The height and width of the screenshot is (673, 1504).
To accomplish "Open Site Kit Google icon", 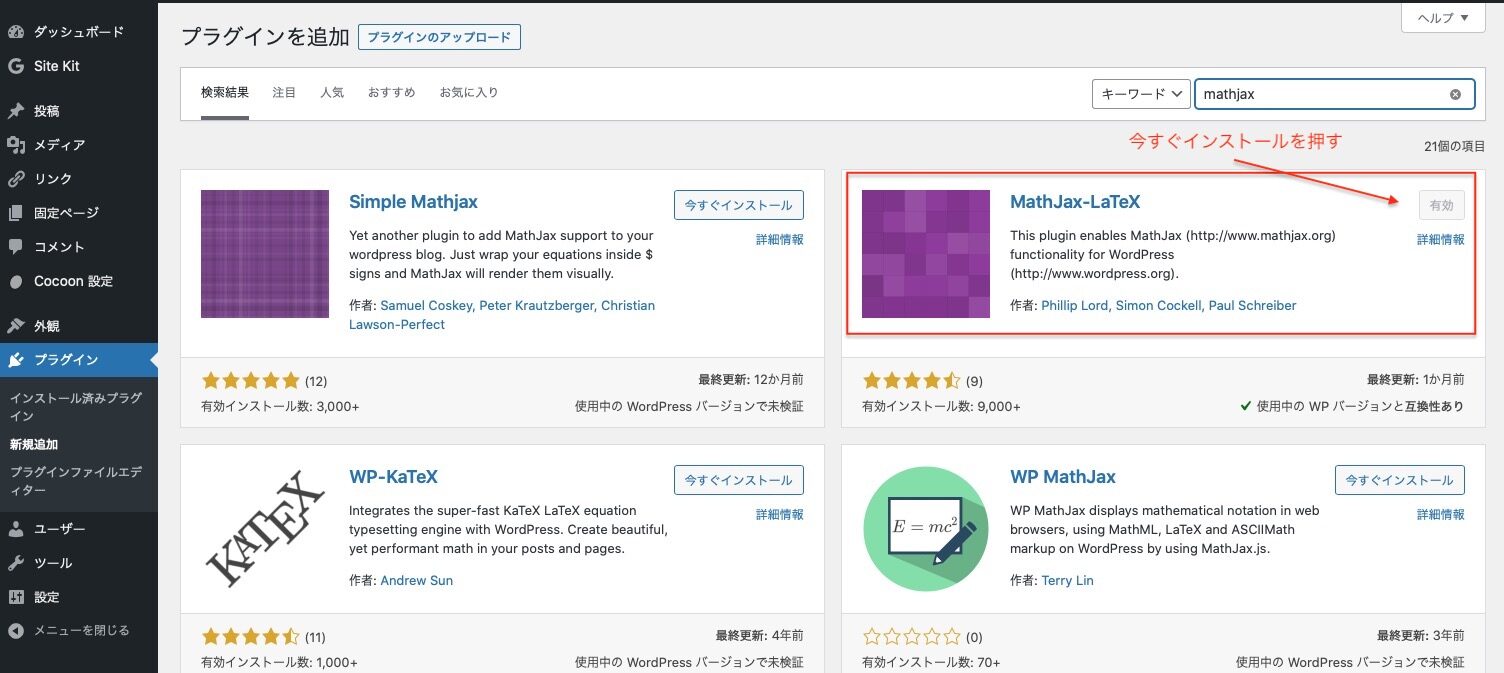I will 16,66.
